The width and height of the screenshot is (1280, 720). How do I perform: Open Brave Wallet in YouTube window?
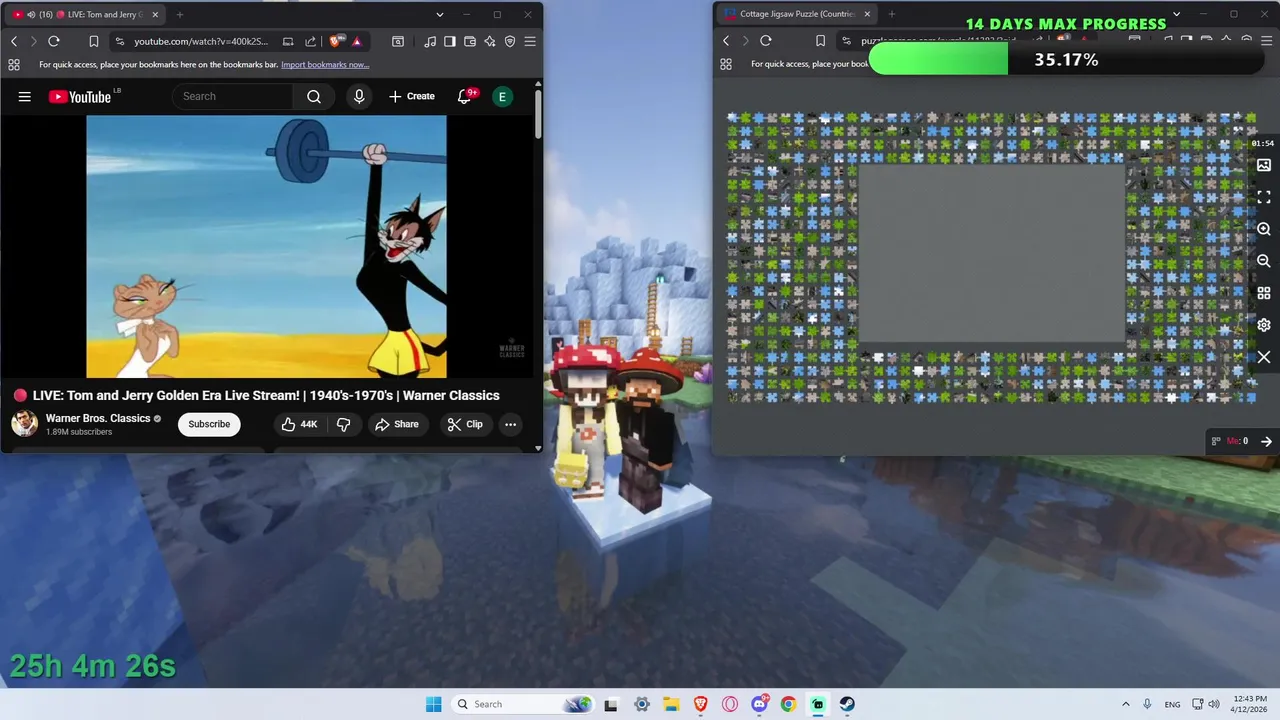tap(470, 41)
